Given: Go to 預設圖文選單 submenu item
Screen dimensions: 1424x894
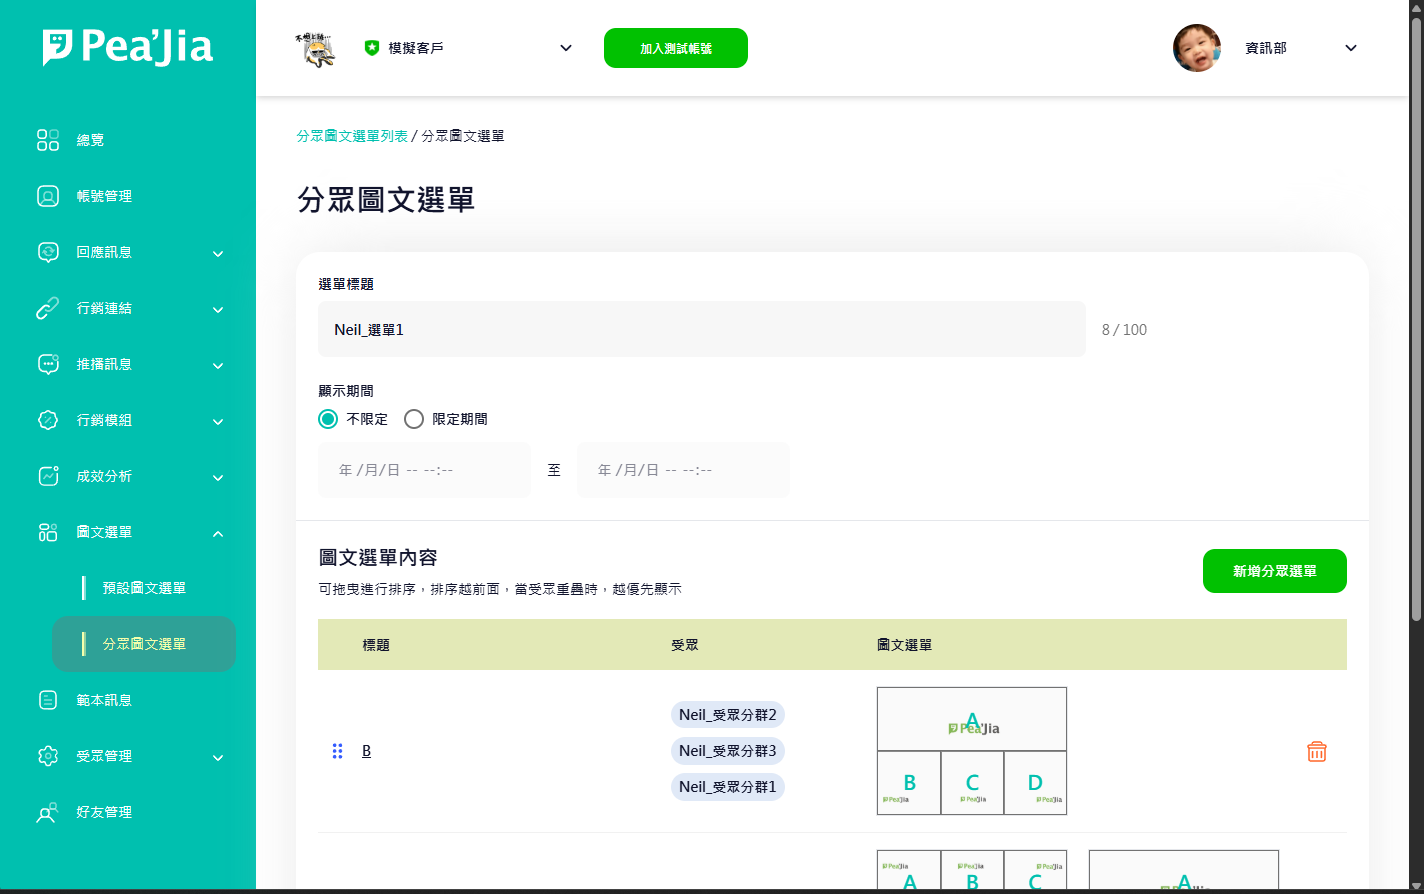Looking at the screenshot, I should point(144,588).
